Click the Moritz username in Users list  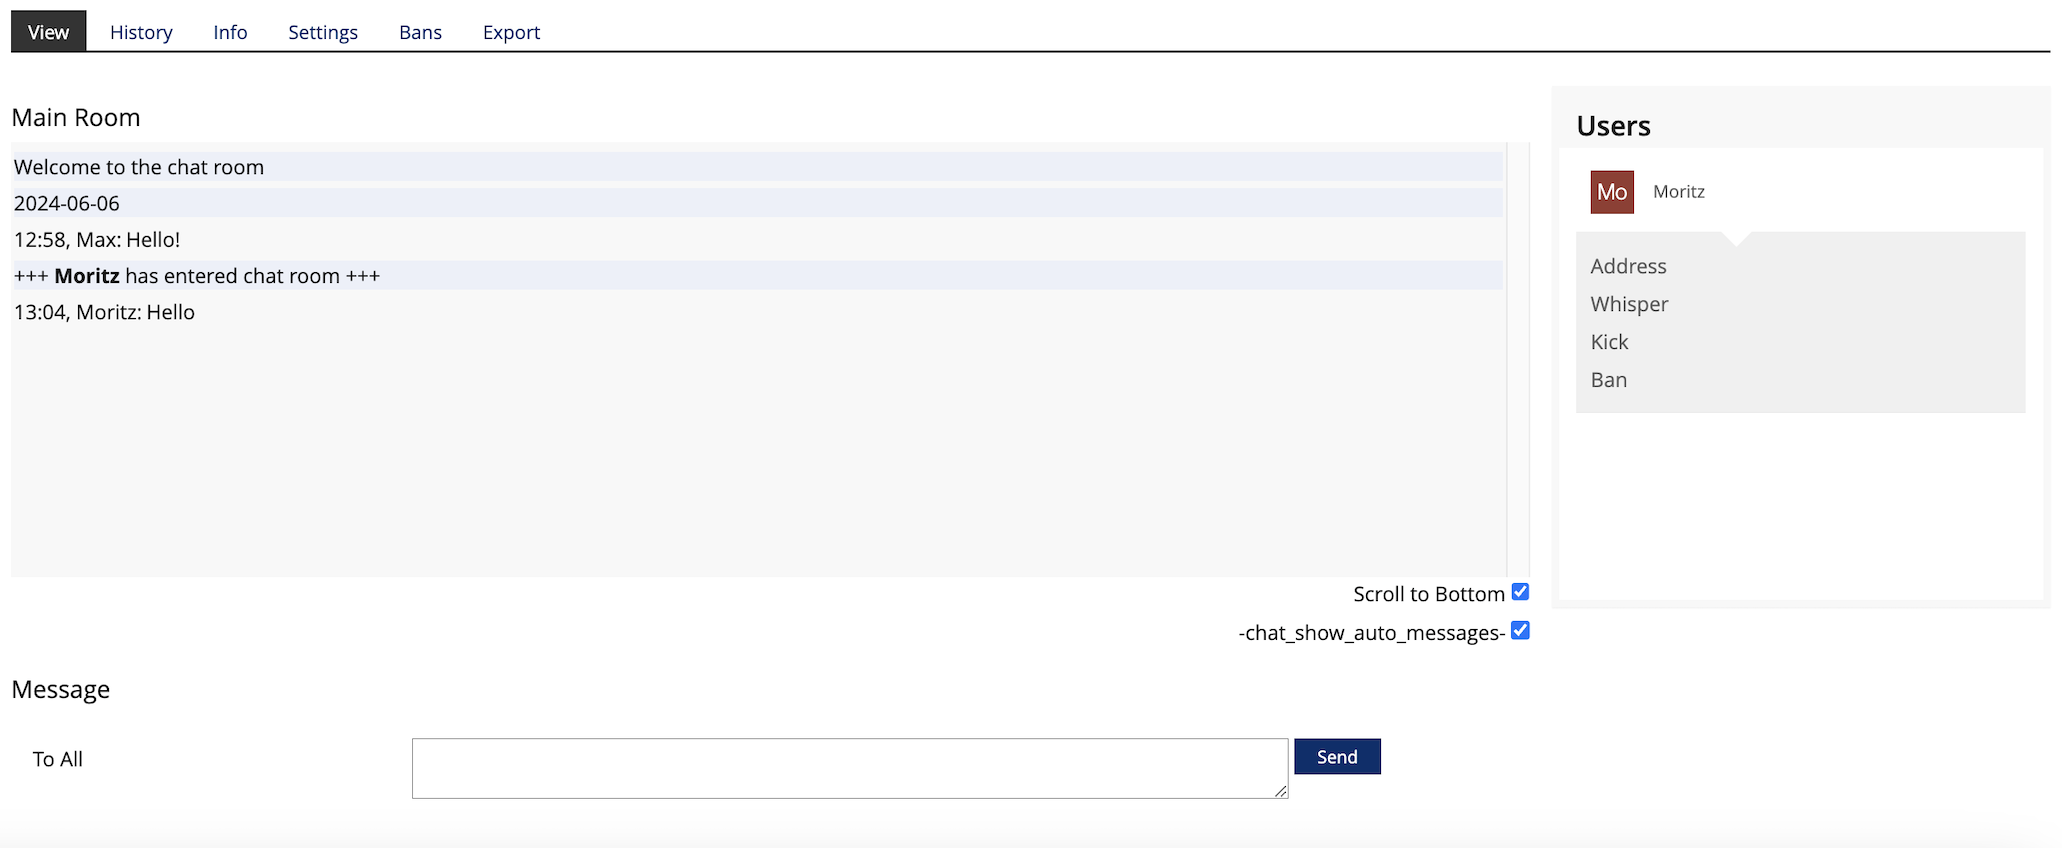pyautogui.click(x=1678, y=192)
